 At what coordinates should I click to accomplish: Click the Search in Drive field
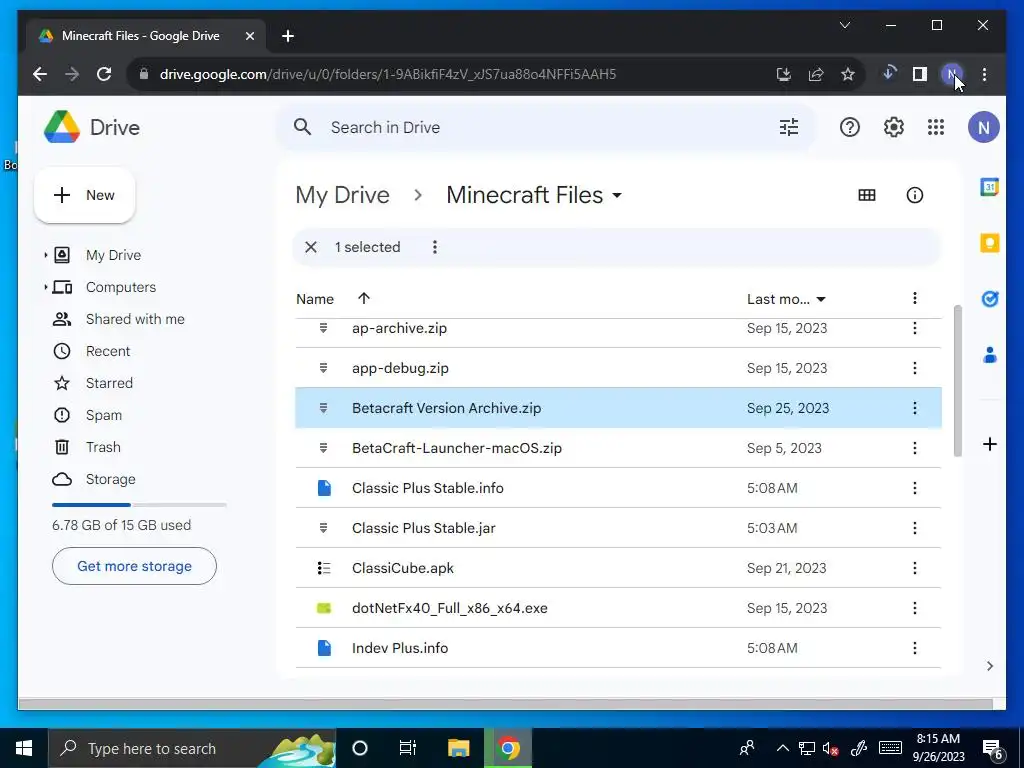tap(546, 127)
